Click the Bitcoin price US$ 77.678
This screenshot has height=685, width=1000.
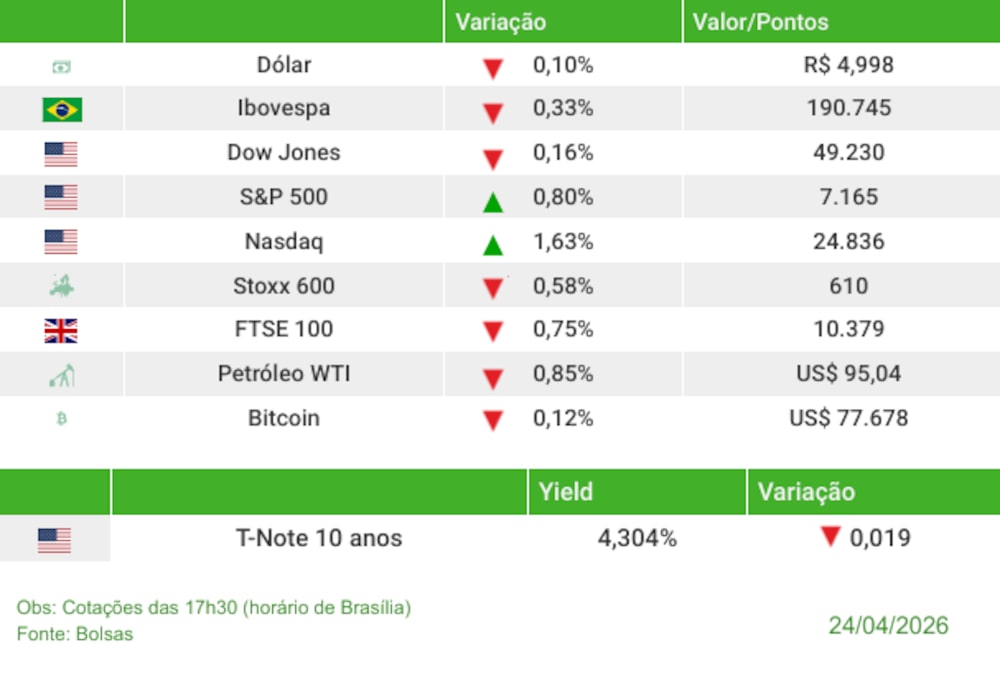coord(849,418)
